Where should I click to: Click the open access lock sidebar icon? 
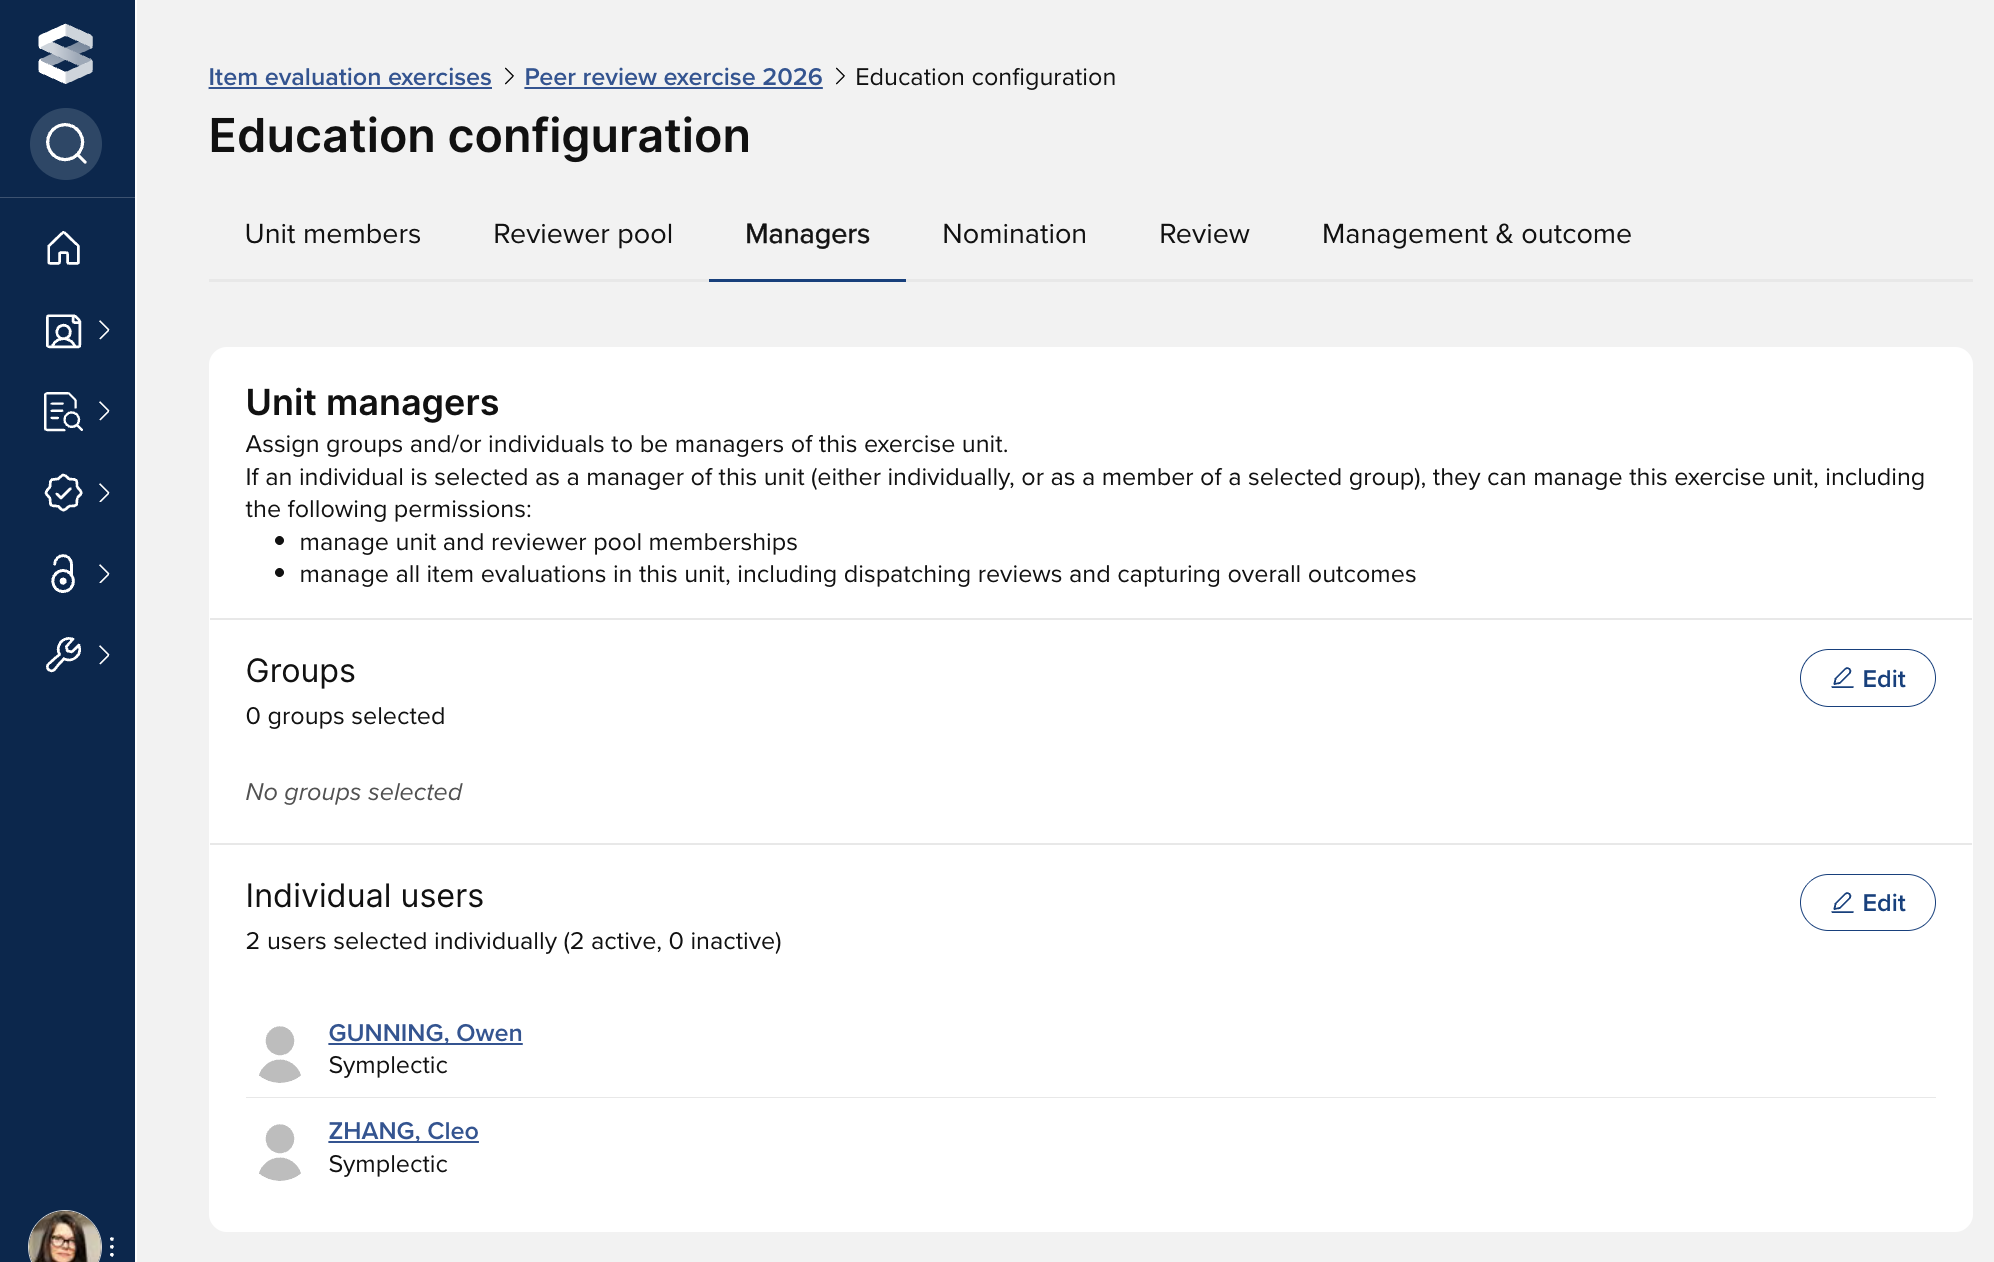[63, 573]
